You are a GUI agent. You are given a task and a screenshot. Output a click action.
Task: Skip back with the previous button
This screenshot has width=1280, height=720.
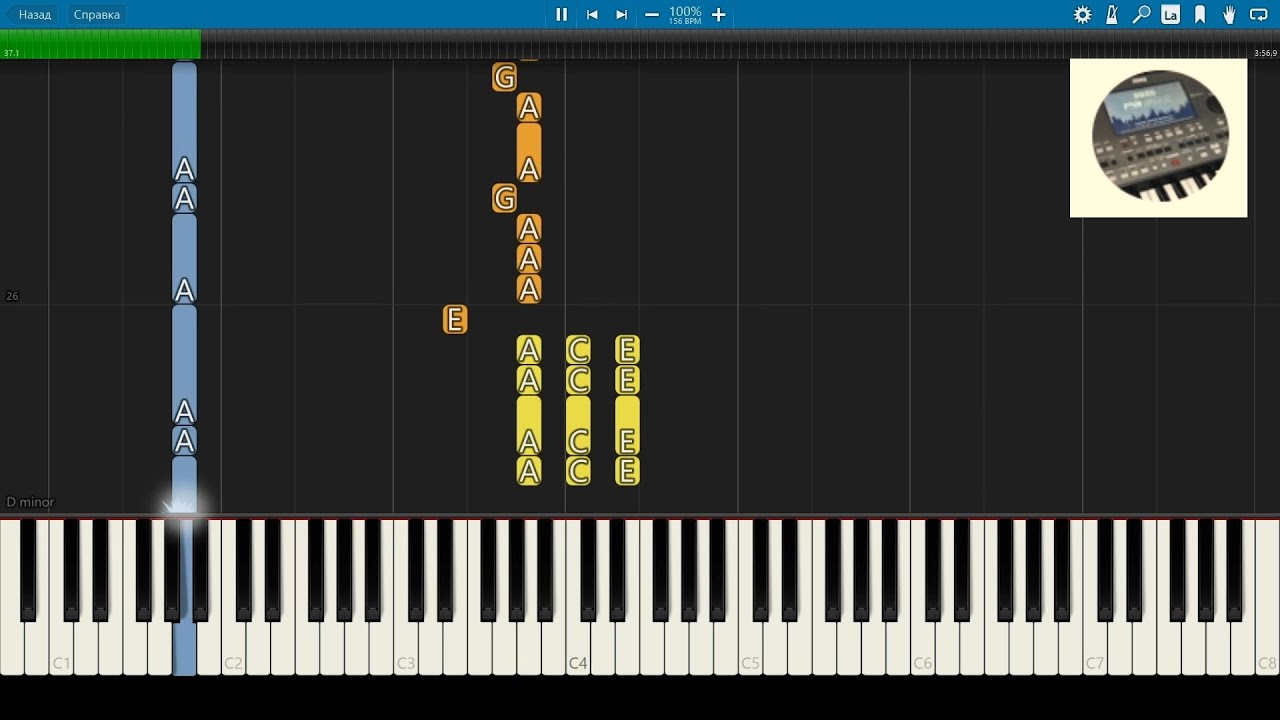point(592,15)
